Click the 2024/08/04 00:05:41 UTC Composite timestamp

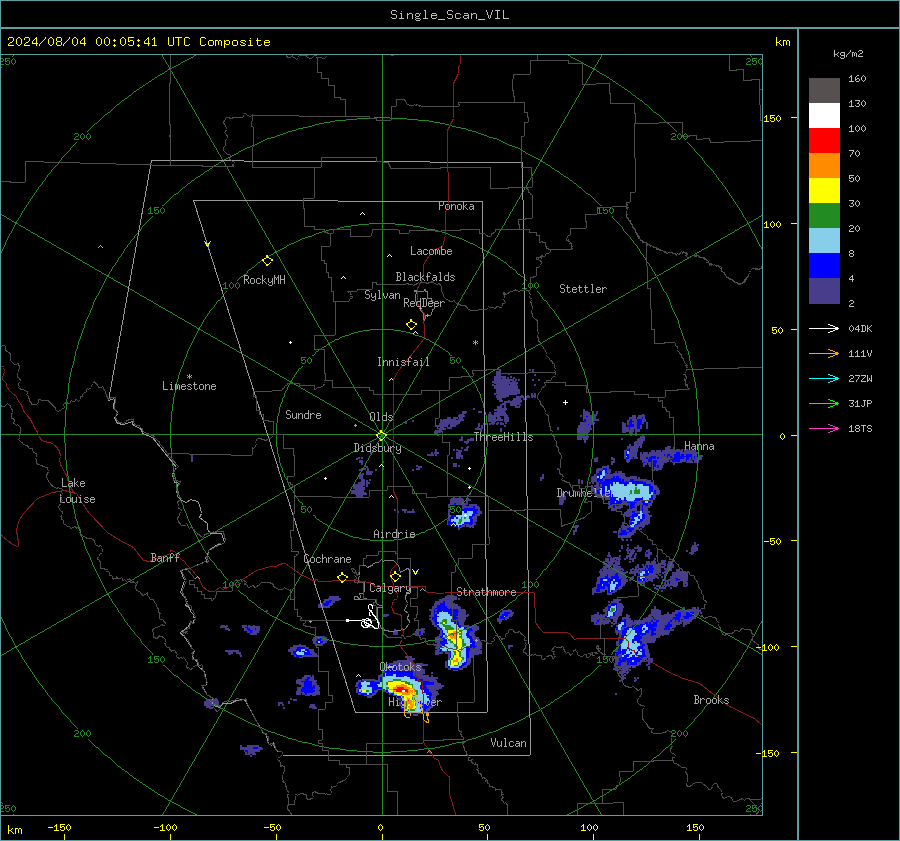pyautogui.click(x=138, y=42)
